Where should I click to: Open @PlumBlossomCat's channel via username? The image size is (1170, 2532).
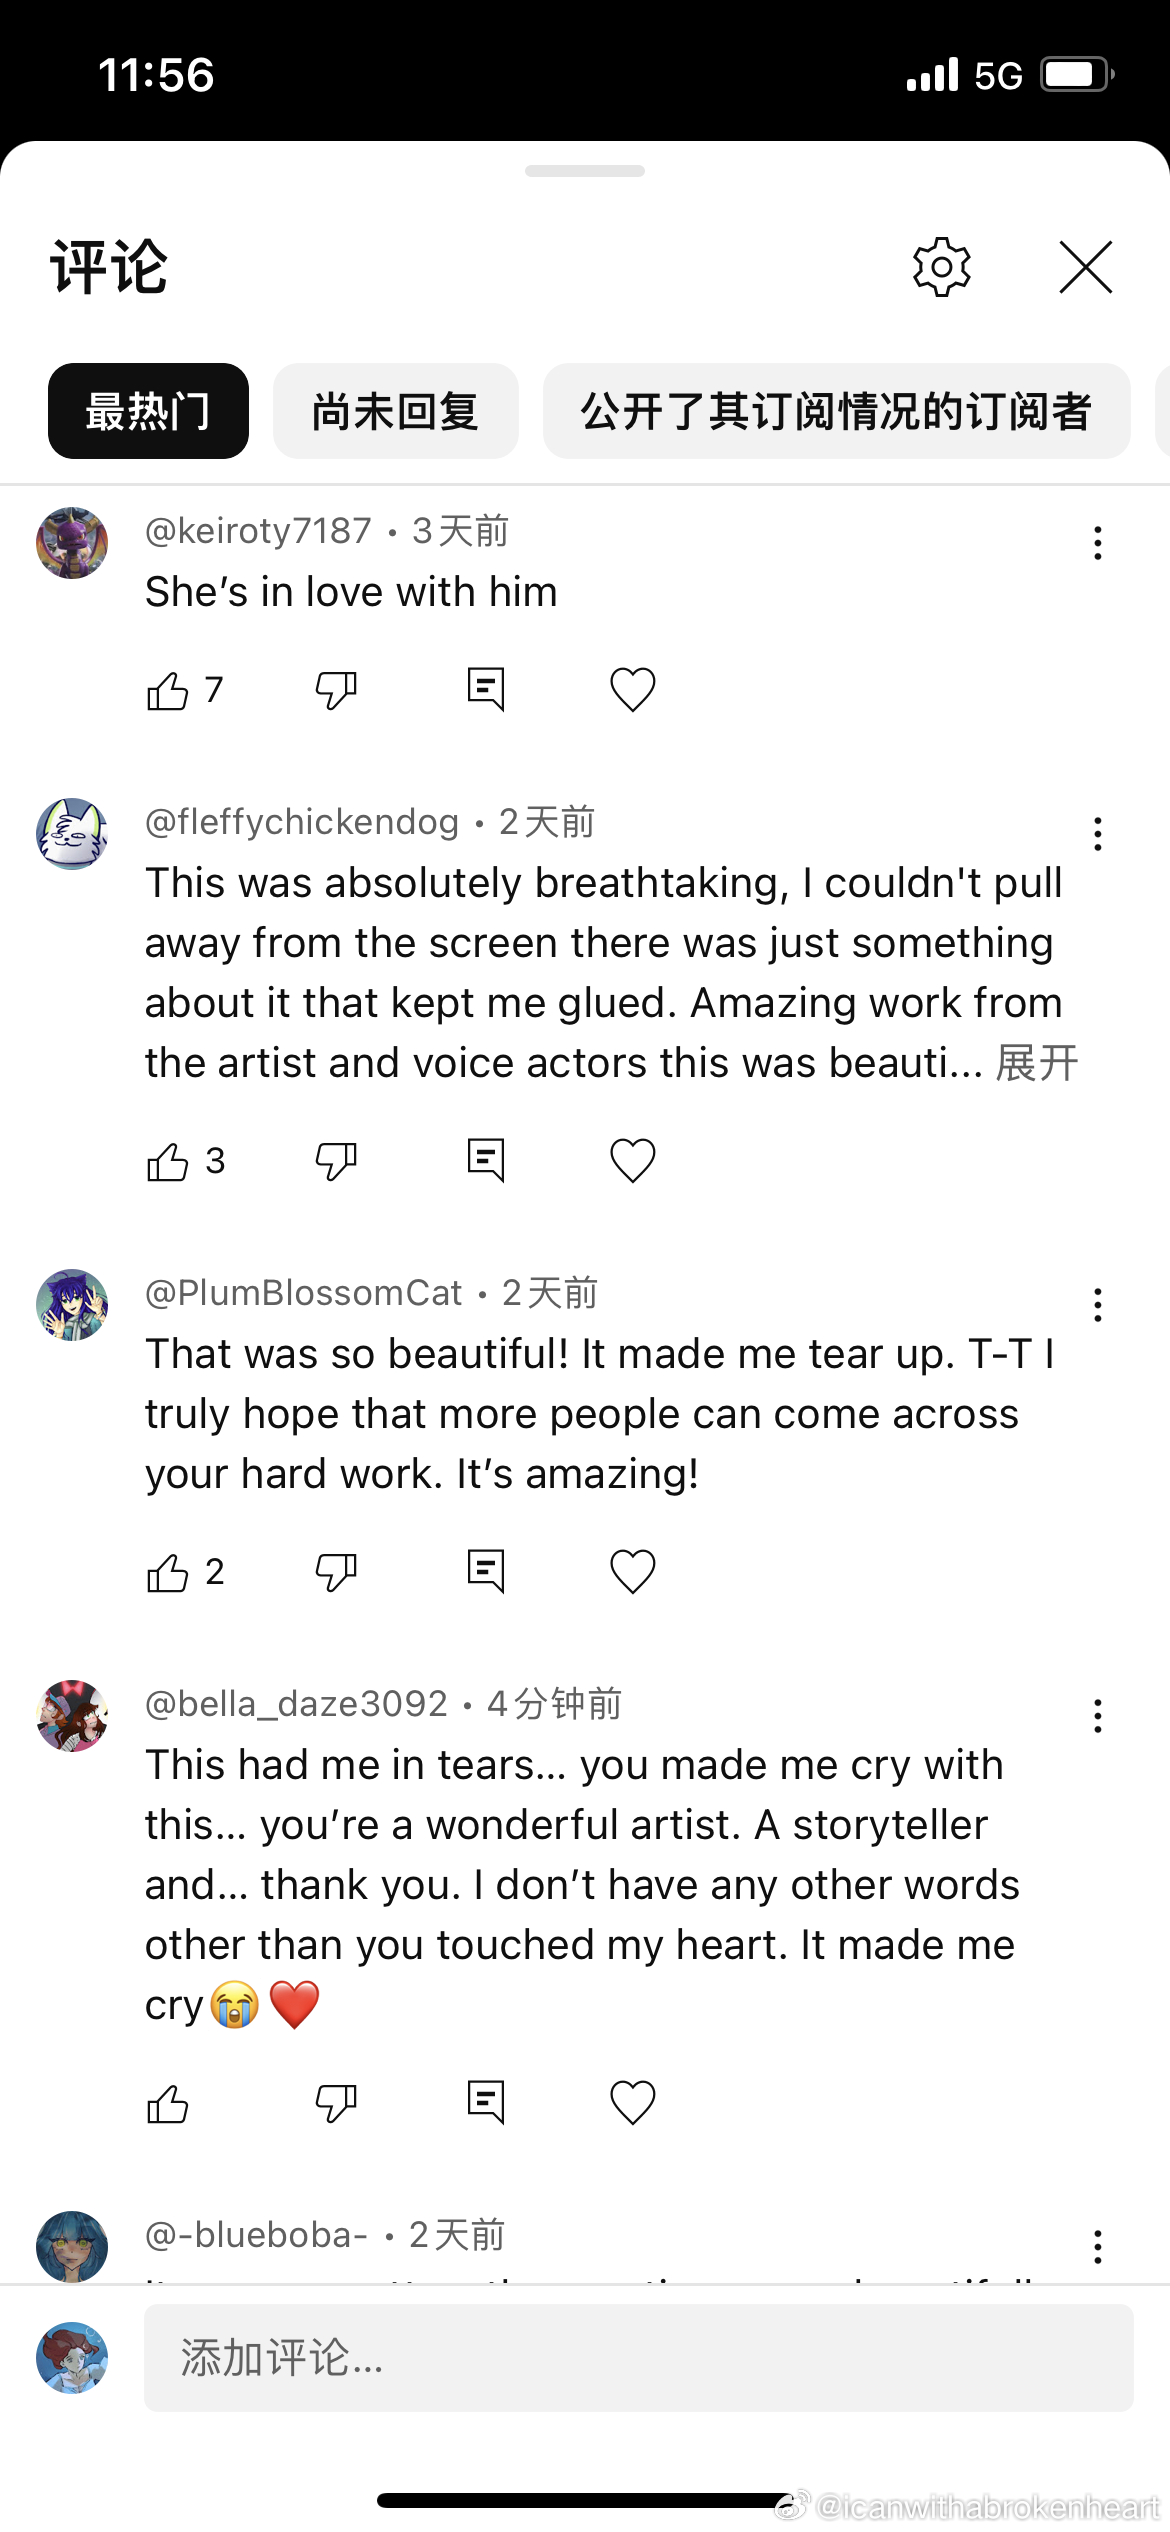[303, 1293]
